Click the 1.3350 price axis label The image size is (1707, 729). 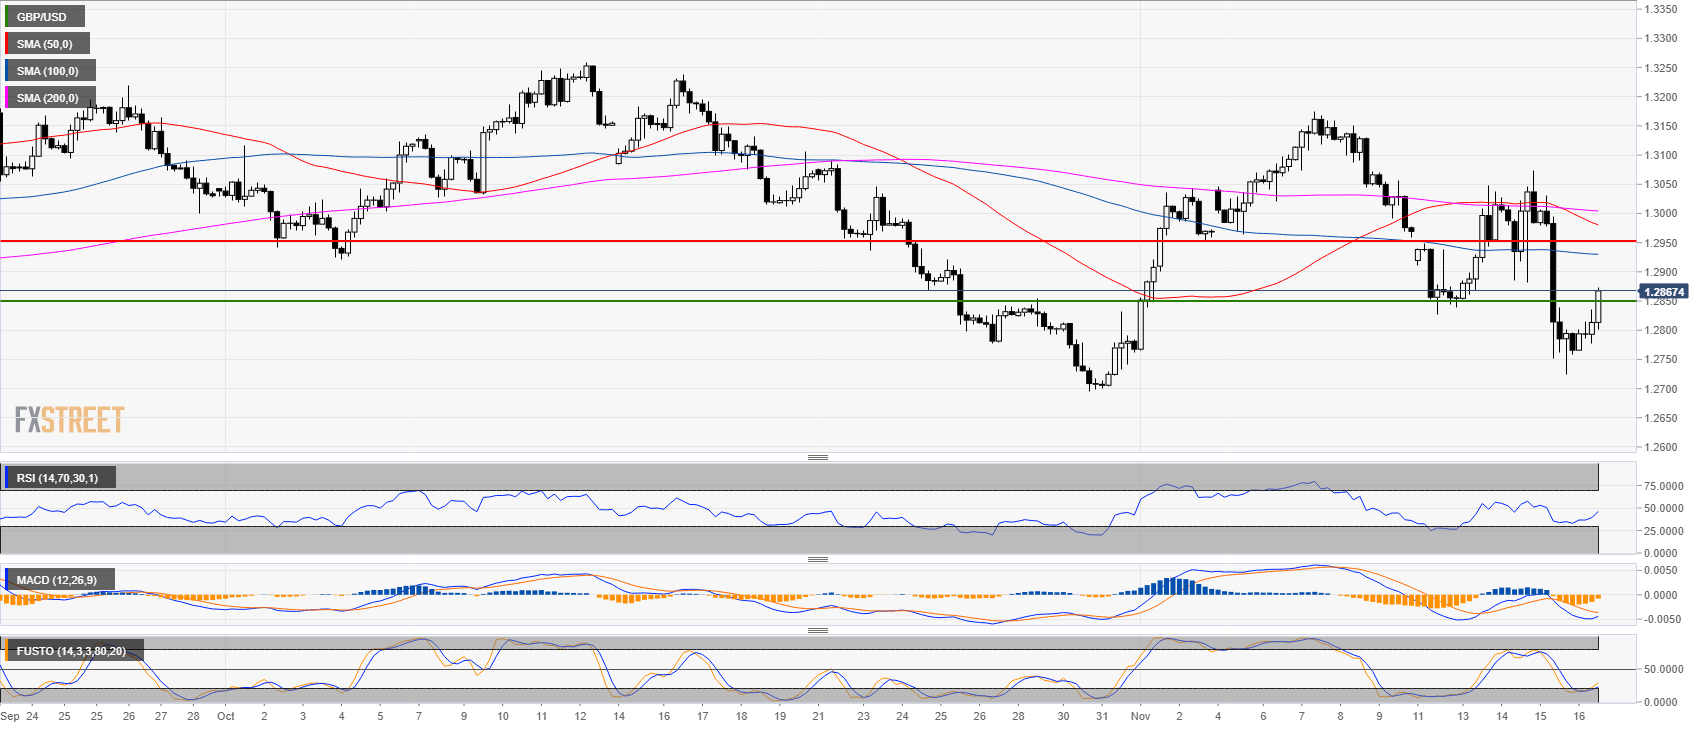pos(1661,9)
